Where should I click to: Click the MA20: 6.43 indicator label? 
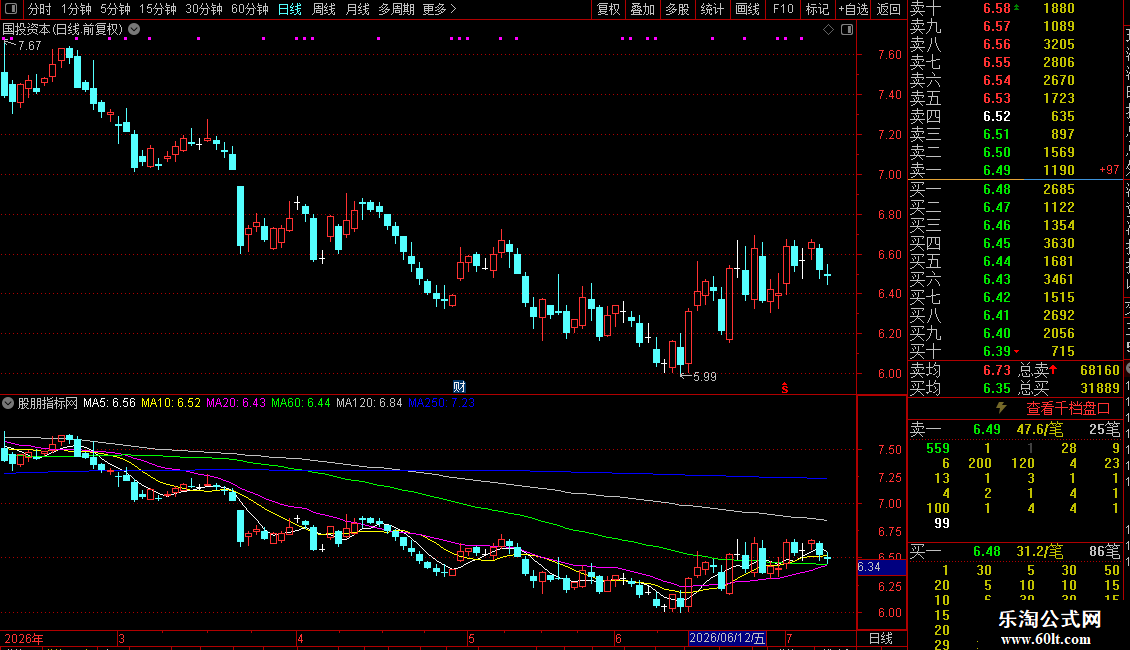[236, 403]
